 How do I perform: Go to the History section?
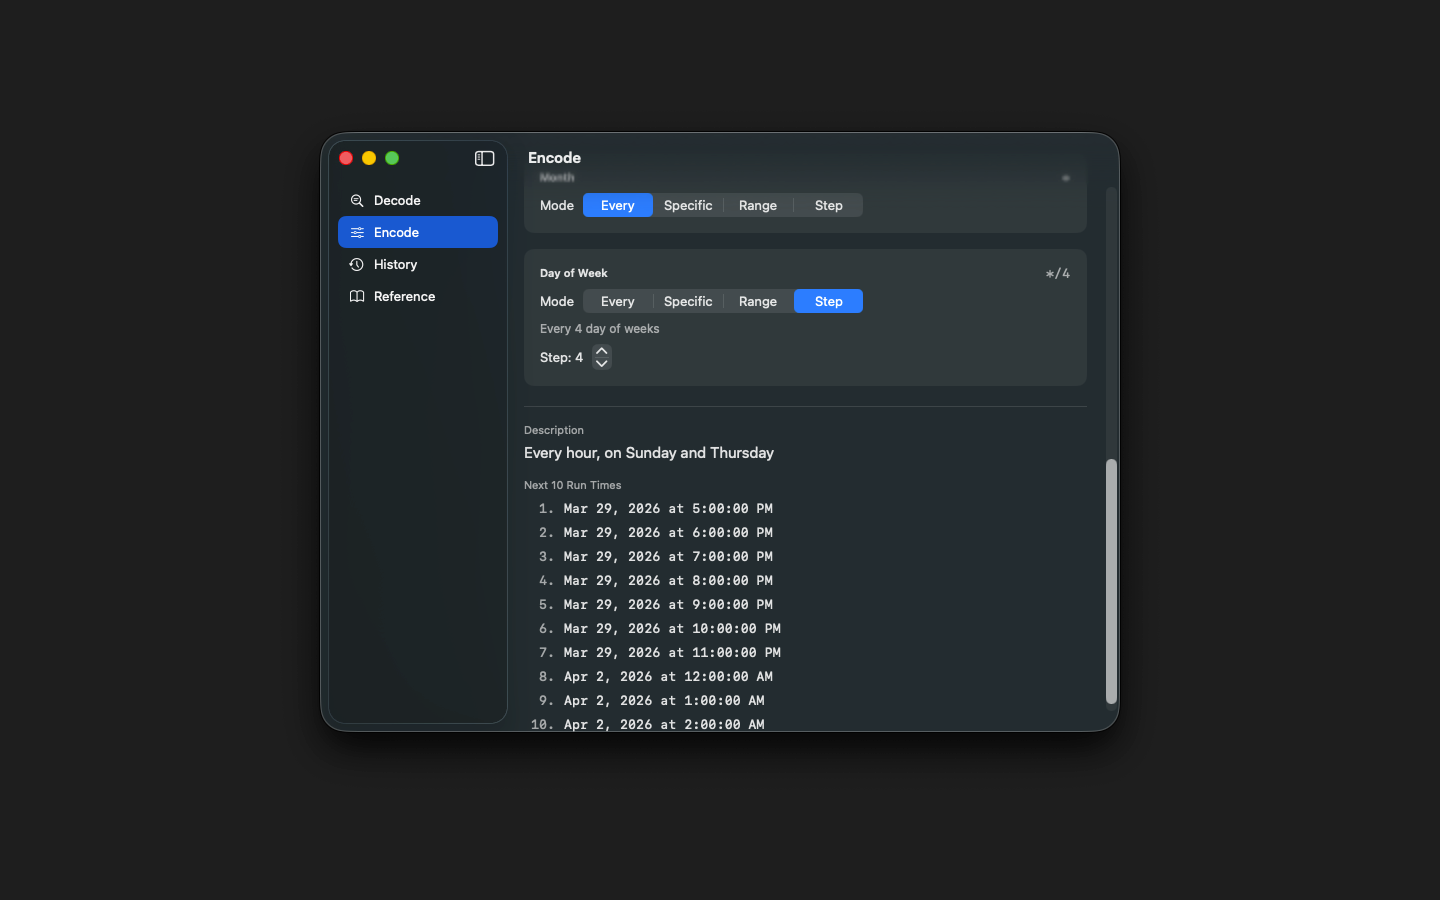(418, 264)
